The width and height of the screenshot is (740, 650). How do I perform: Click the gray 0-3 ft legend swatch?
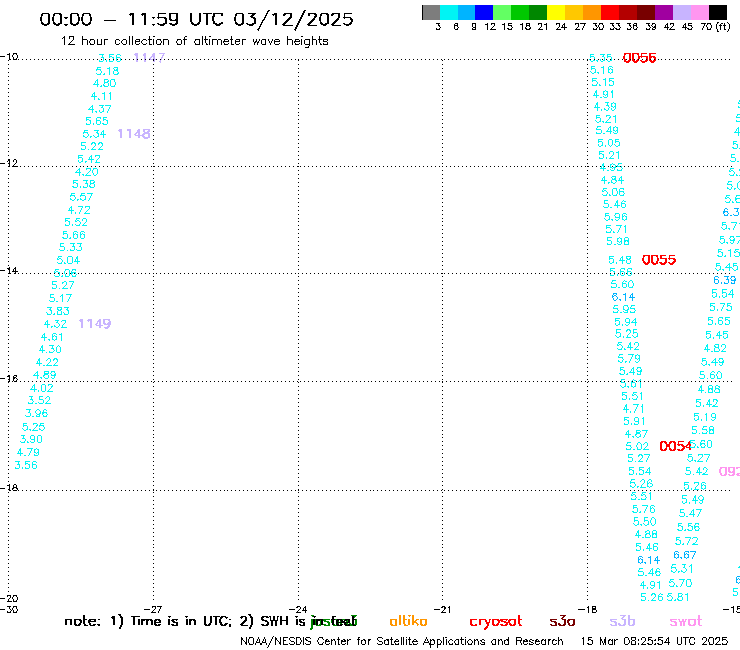click(x=431, y=12)
